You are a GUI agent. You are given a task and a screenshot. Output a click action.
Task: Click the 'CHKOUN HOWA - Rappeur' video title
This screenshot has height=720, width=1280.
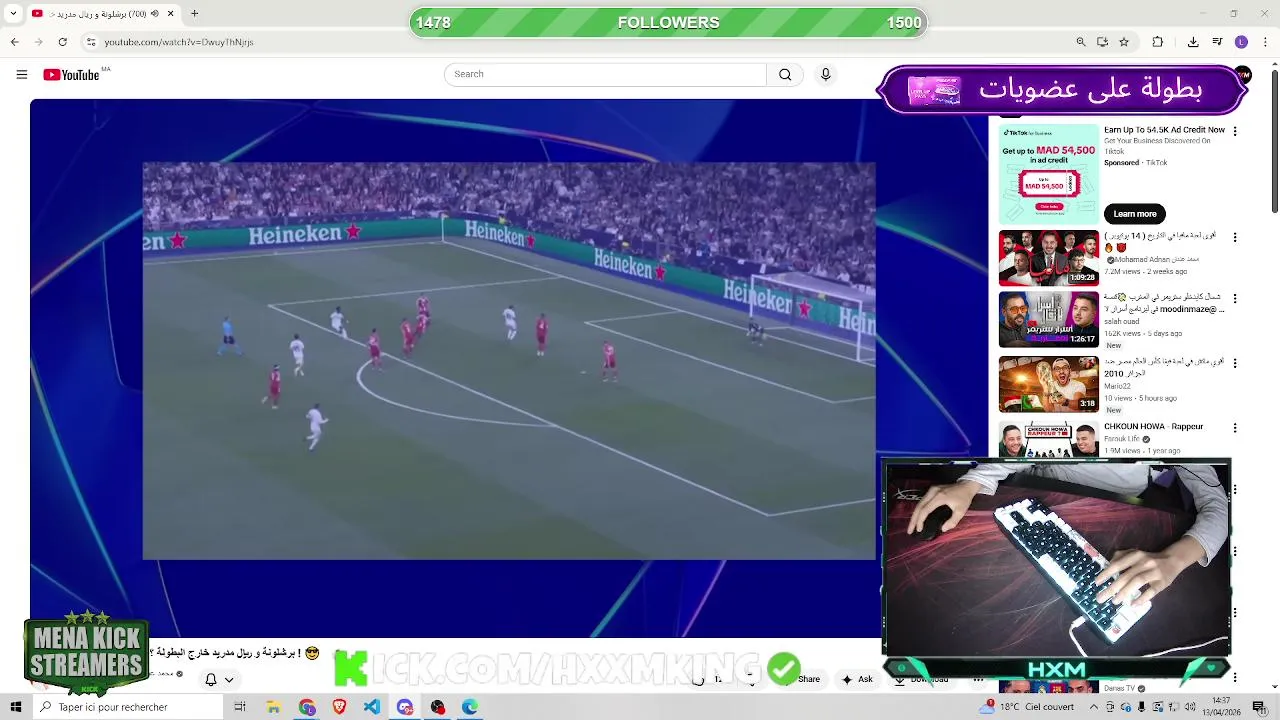1153,427
